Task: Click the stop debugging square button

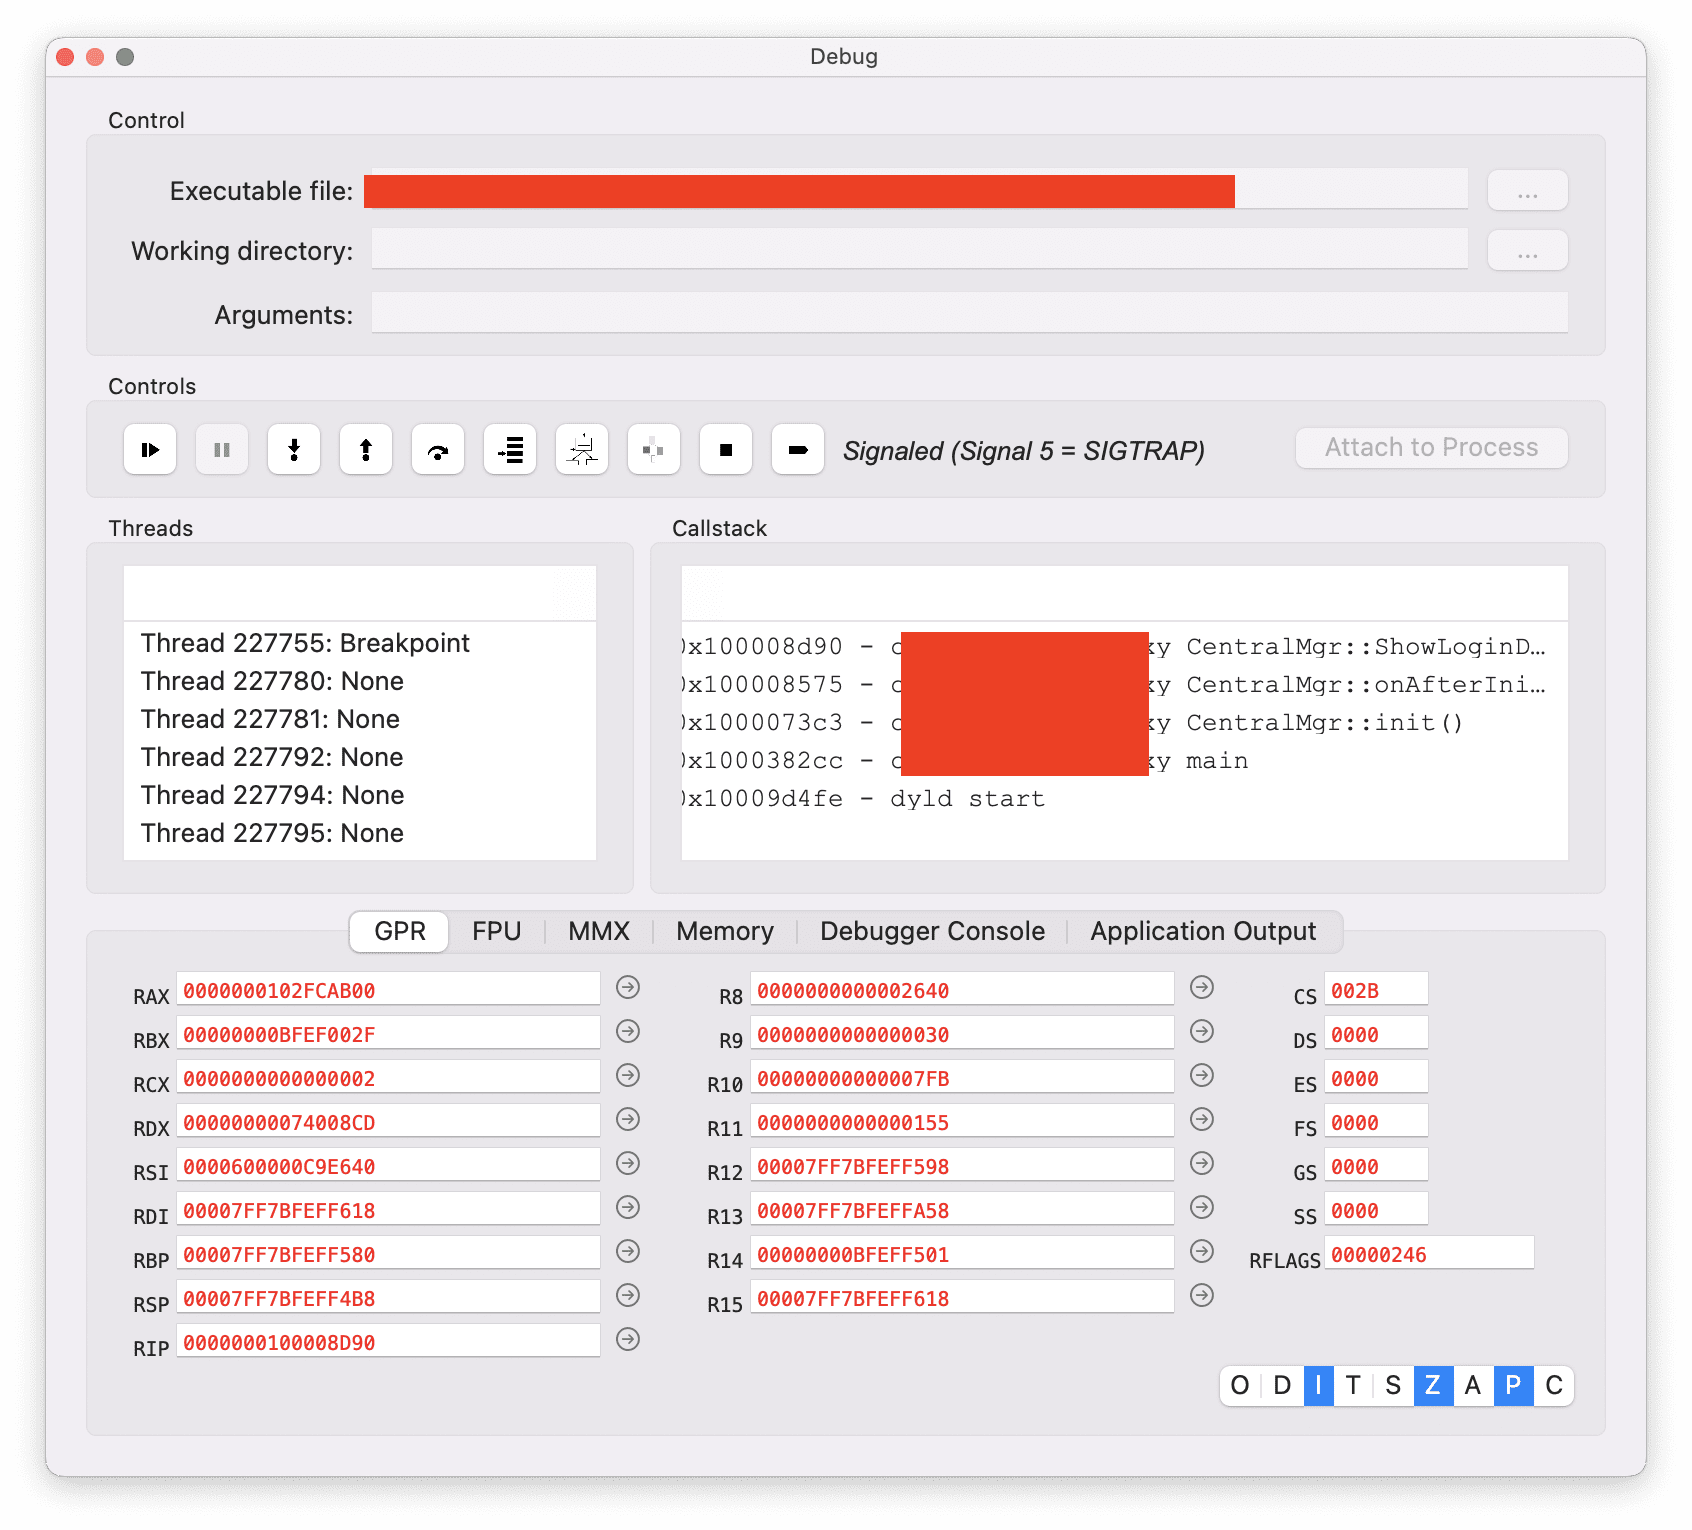Action: [x=726, y=450]
